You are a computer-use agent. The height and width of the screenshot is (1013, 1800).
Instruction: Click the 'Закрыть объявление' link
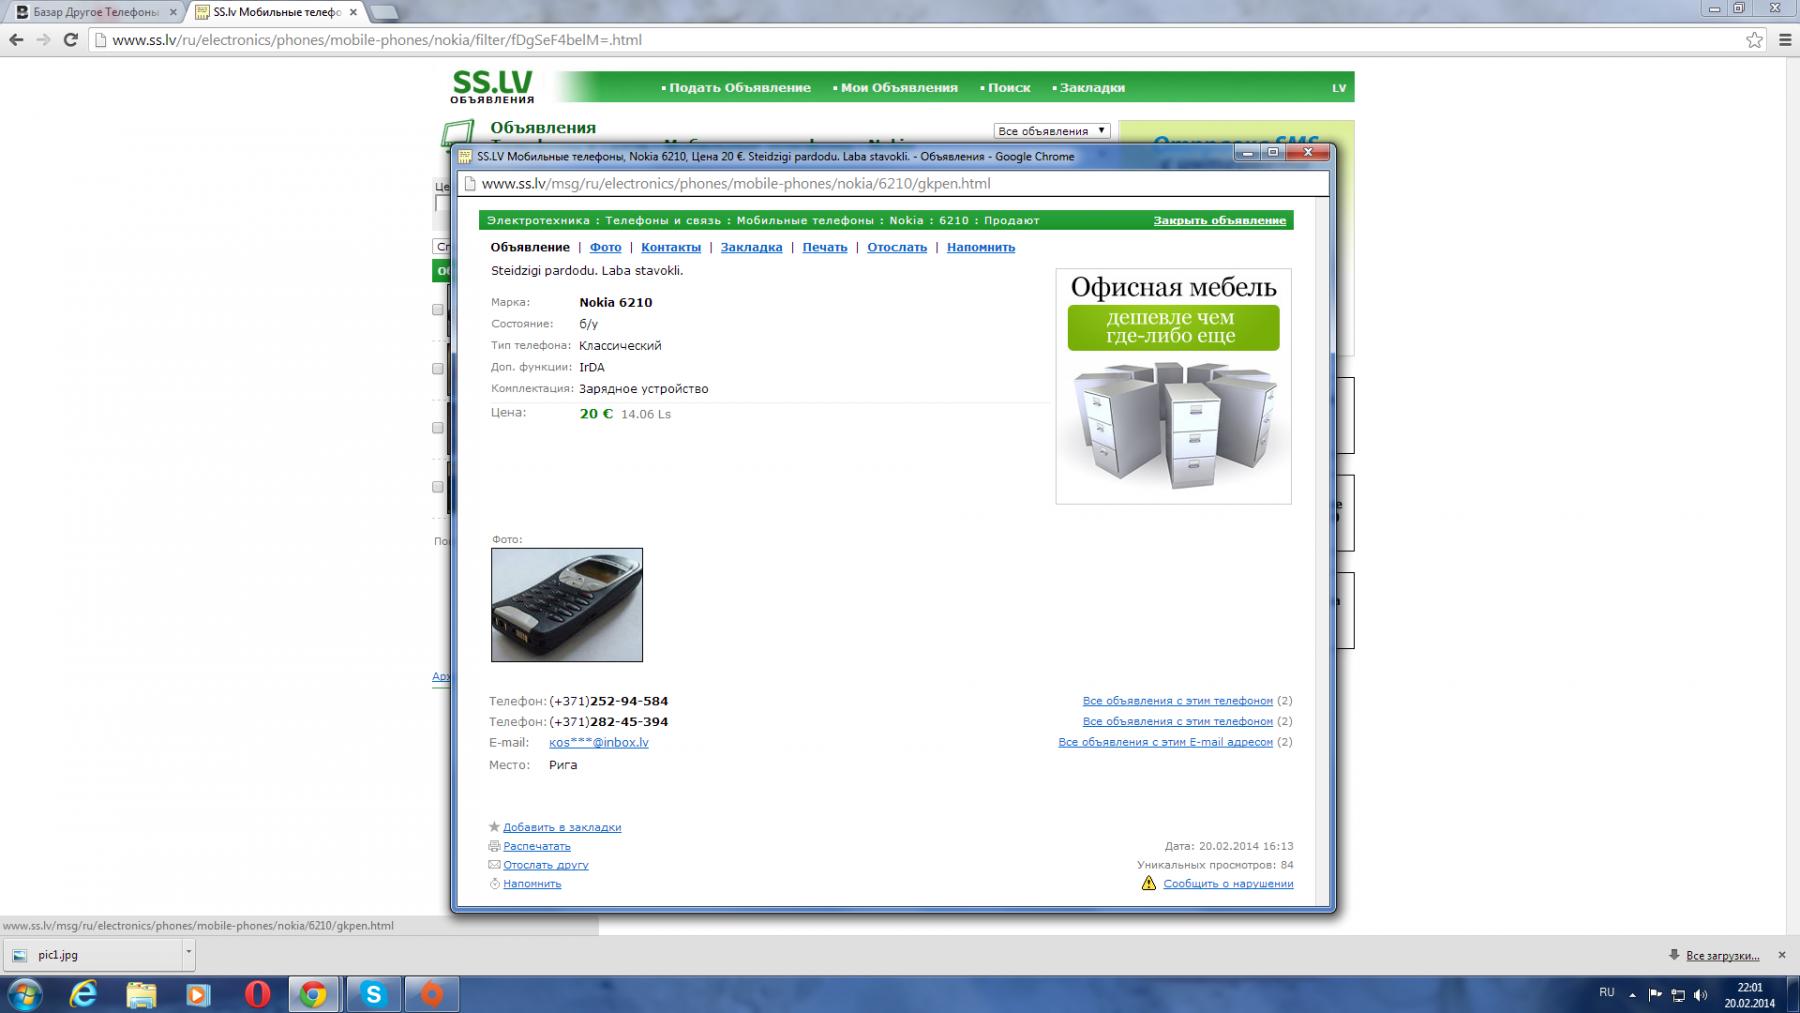[x=1219, y=220]
